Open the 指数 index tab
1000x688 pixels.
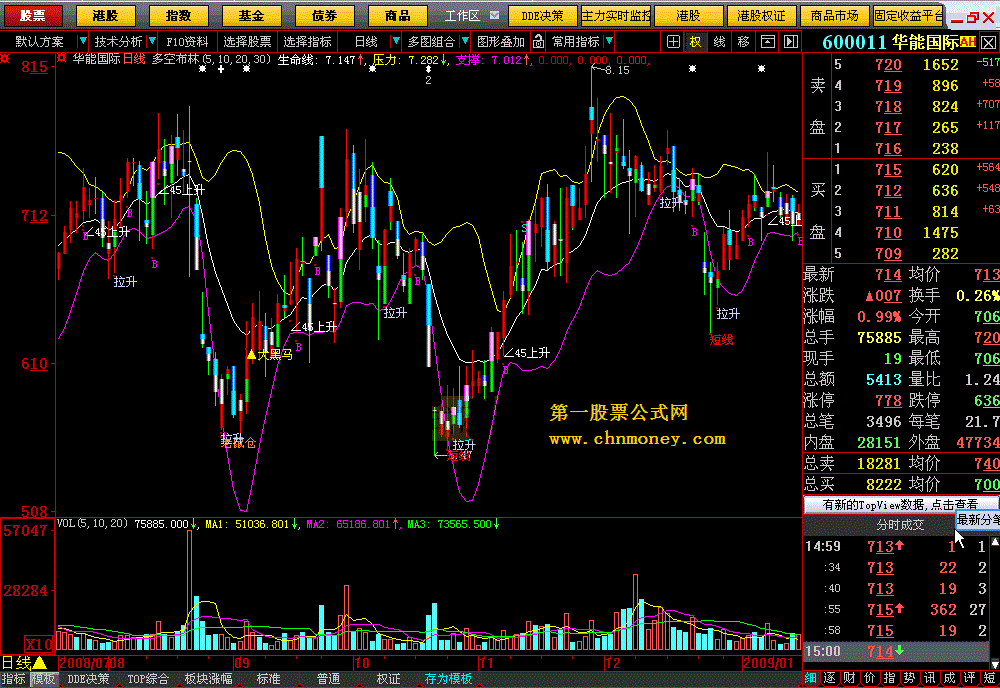click(179, 15)
